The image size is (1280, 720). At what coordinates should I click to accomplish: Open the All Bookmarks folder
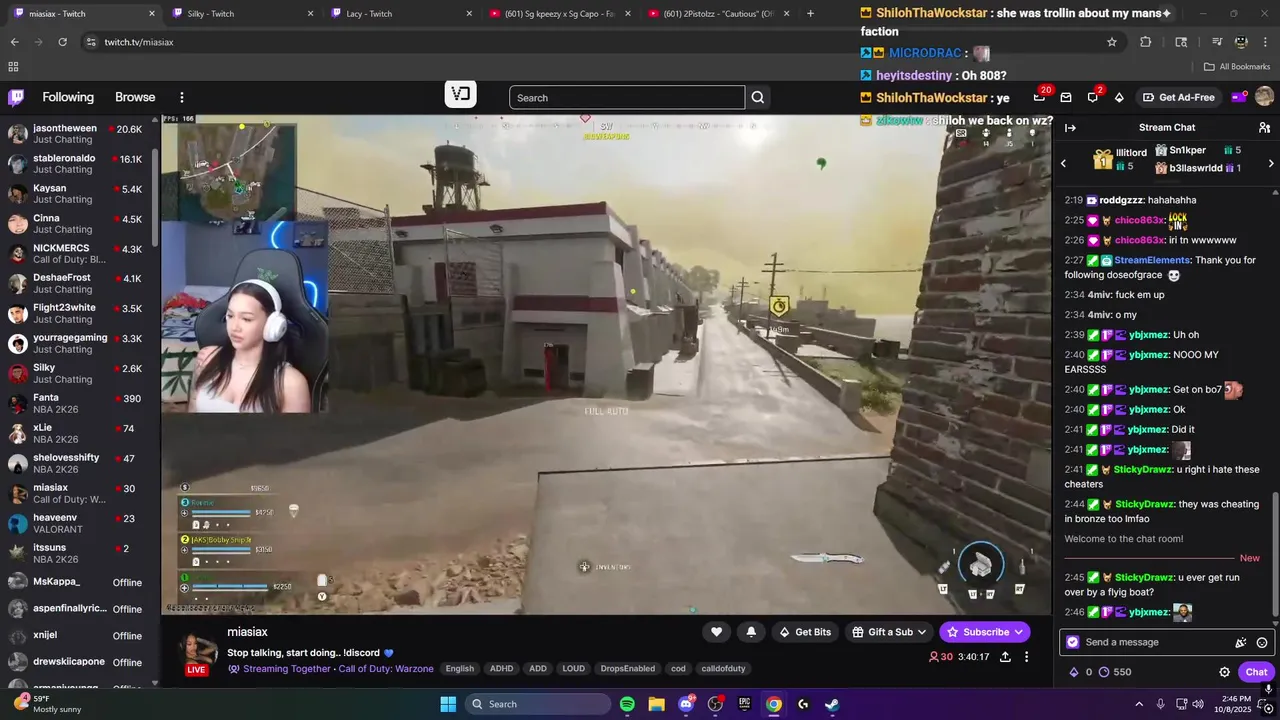pyautogui.click(x=1237, y=67)
